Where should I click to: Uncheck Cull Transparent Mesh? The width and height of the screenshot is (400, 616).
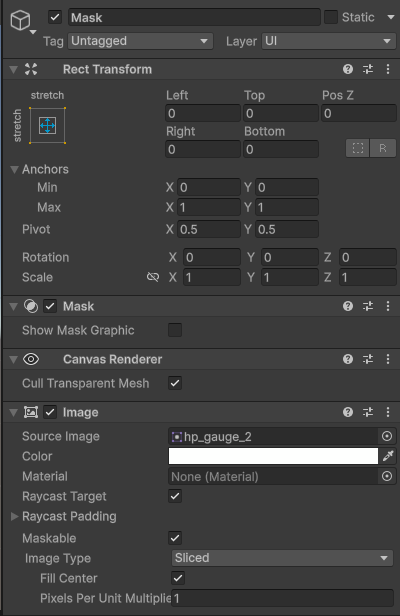(175, 383)
